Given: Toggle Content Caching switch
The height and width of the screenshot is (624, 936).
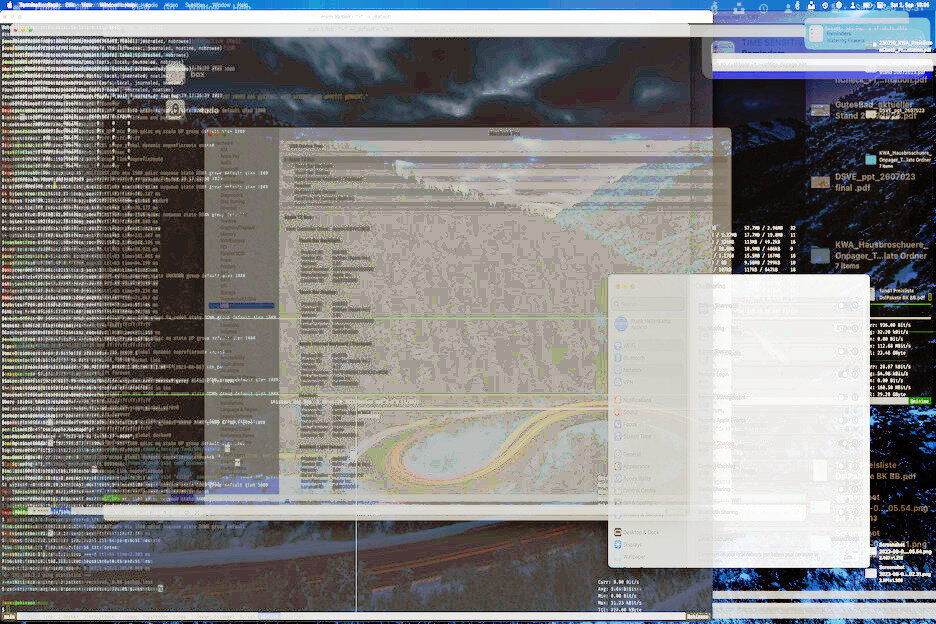Looking at the screenshot, I should tap(842, 466).
